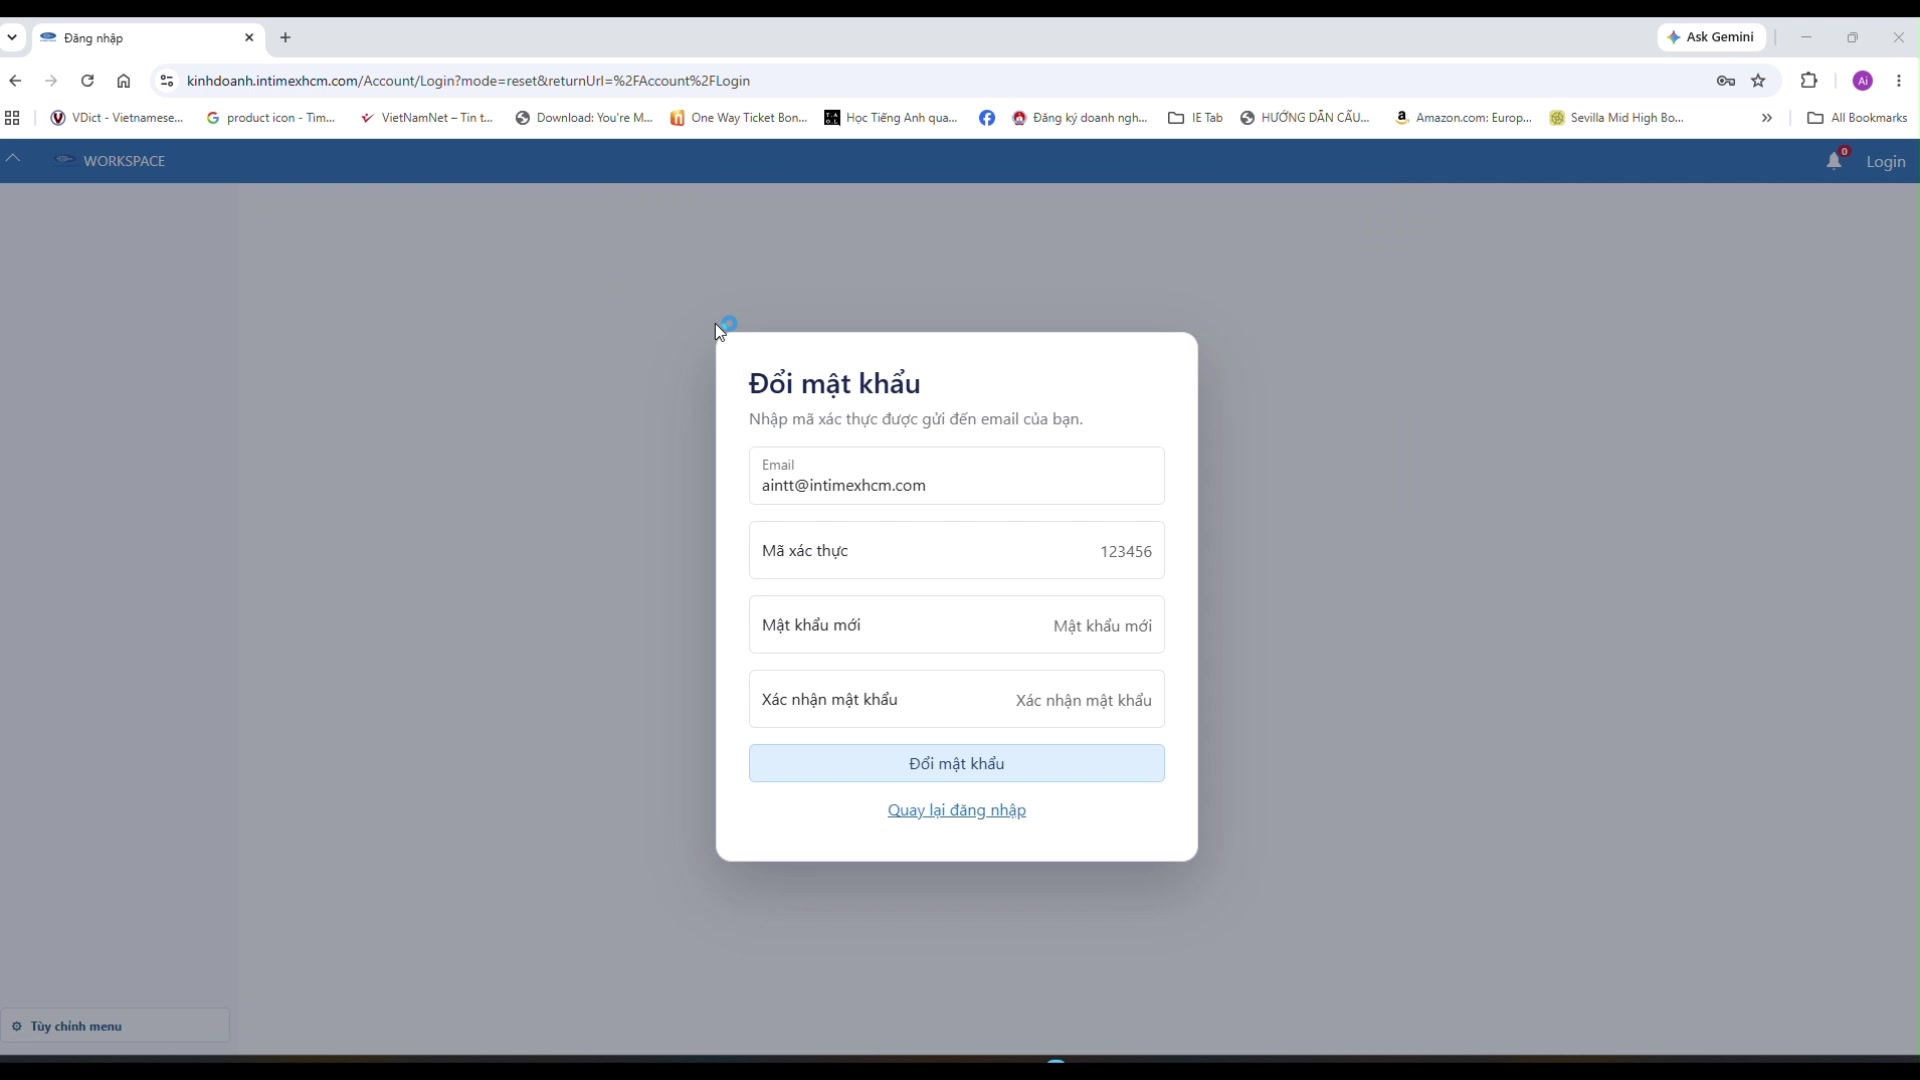The height and width of the screenshot is (1080, 1920).
Task: Click the Đổi mật khẩu submit button
Action: [957, 764]
